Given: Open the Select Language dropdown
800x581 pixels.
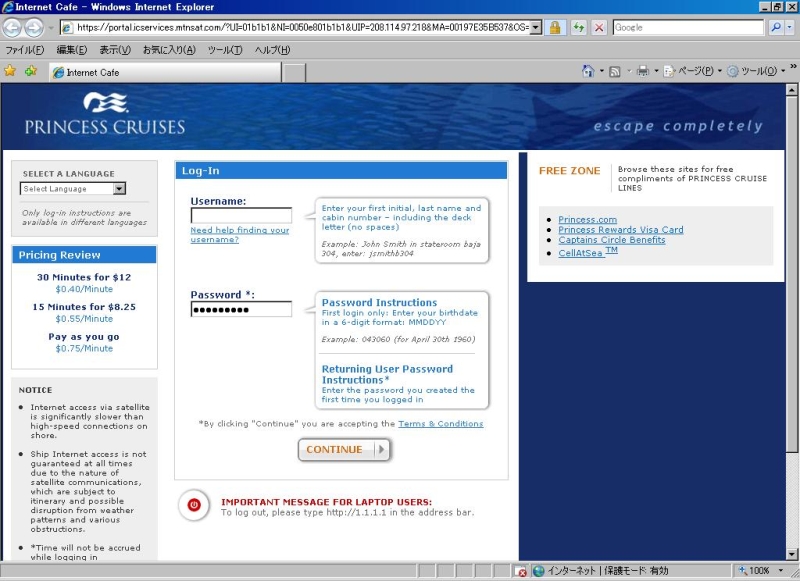Looking at the screenshot, I should pyautogui.click(x=72, y=189).
